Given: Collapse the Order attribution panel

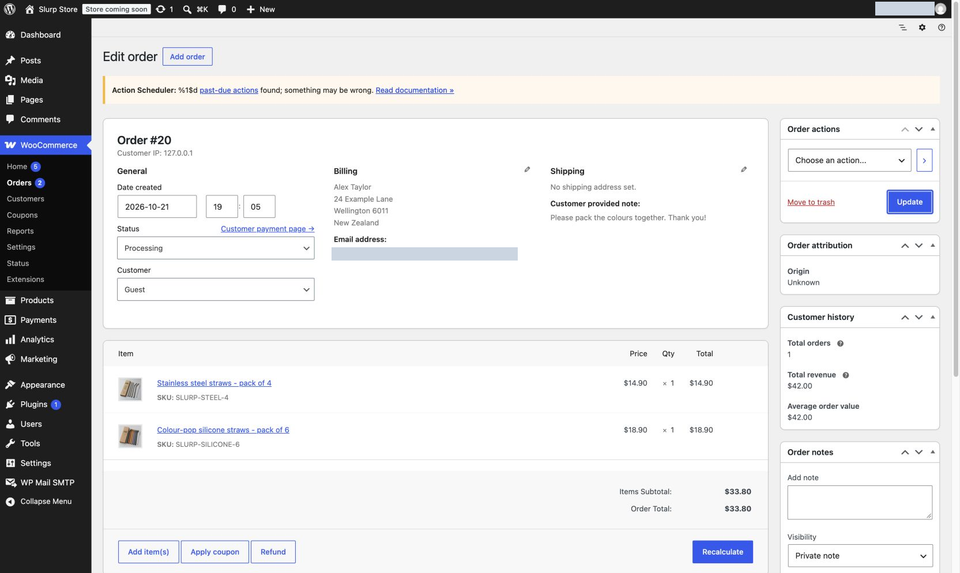Looking at the screenshot, I should pos(932,245).
